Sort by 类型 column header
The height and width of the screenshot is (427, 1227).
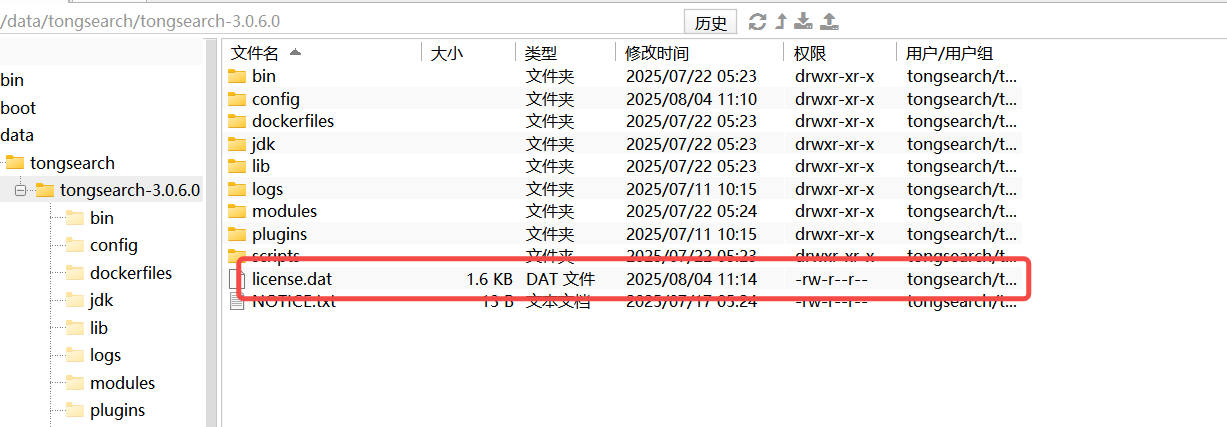pos(541,53)
